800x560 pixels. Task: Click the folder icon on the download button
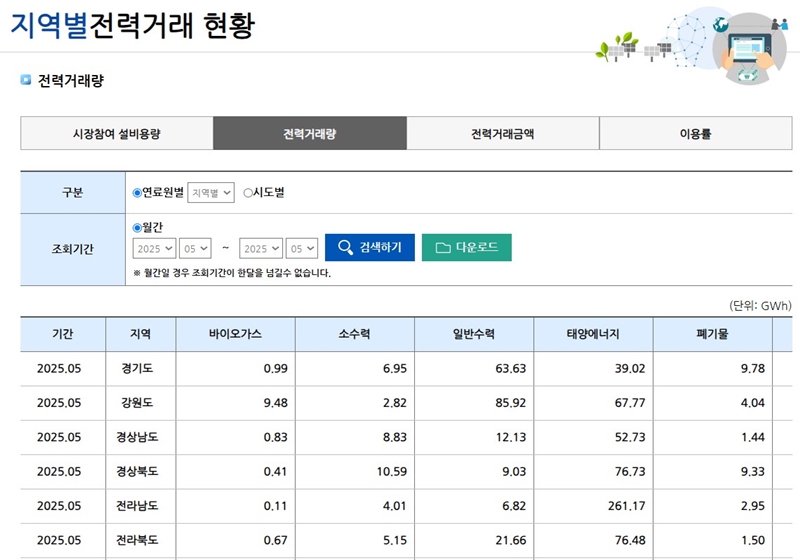click(x=443, y=248)
